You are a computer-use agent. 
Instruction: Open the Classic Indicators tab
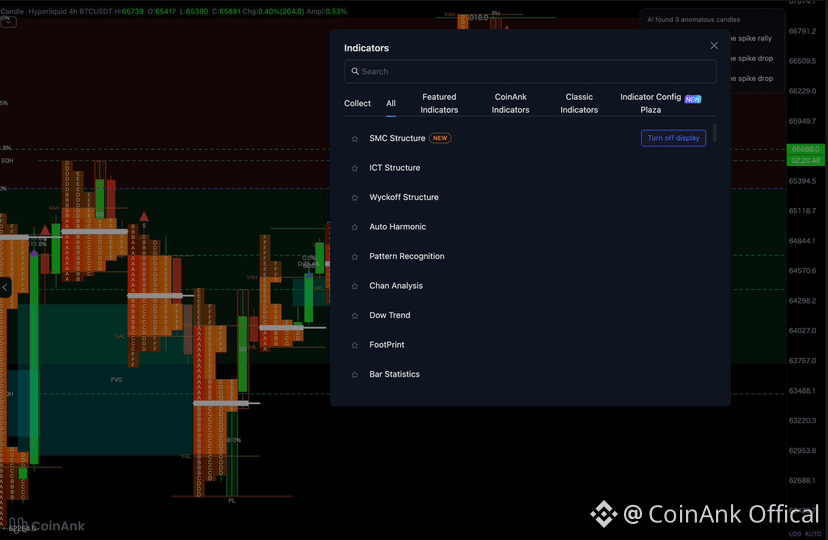[579, 103]
